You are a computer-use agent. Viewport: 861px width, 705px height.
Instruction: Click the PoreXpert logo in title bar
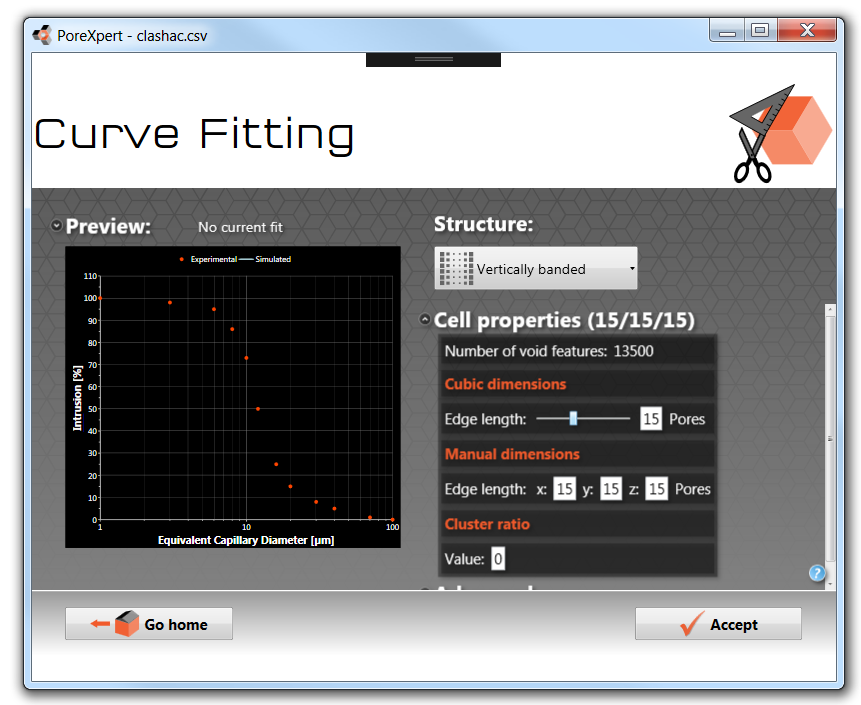coord(42,34)
